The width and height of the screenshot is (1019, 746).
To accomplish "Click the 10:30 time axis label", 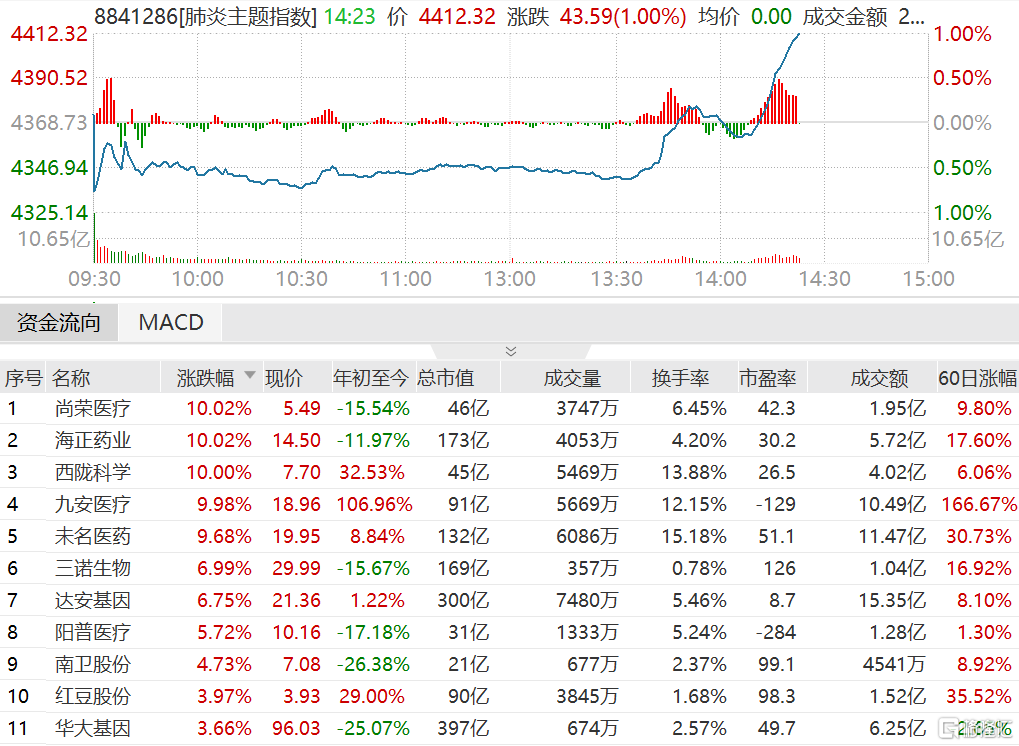I will click(x=302, y=279).
